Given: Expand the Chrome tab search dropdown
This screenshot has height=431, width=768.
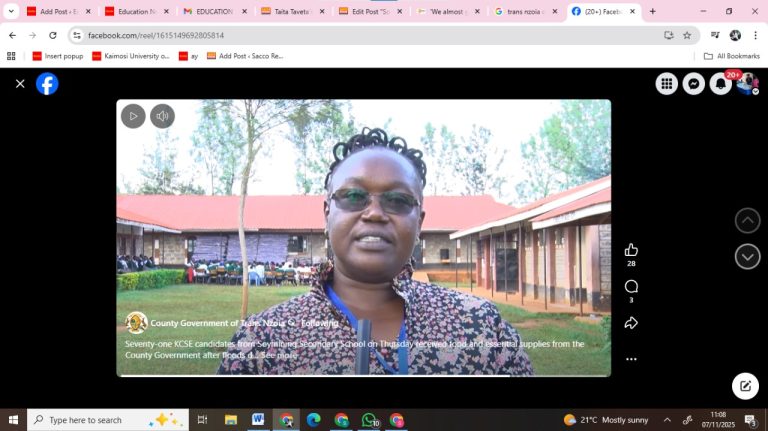Looking at the screenshot, I should 12,11.
